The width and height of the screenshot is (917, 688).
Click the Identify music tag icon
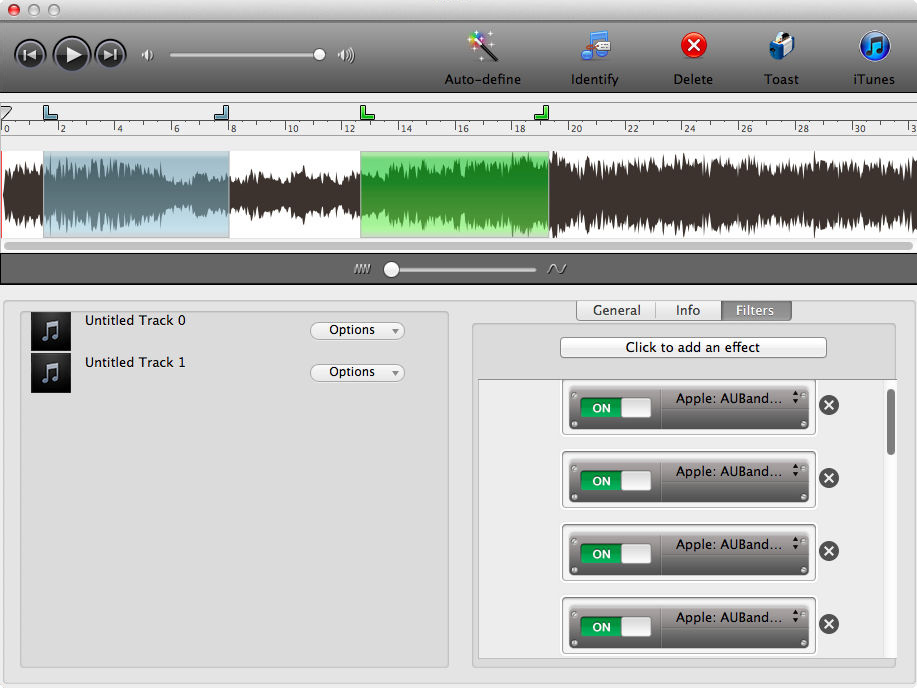tap(595, 47)
